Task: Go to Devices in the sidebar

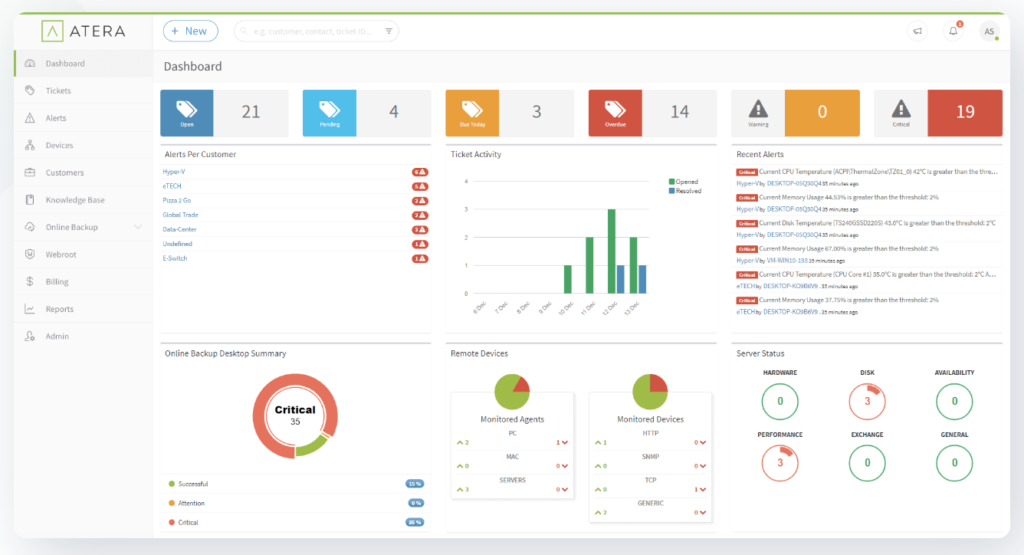Action: [59, 146]
